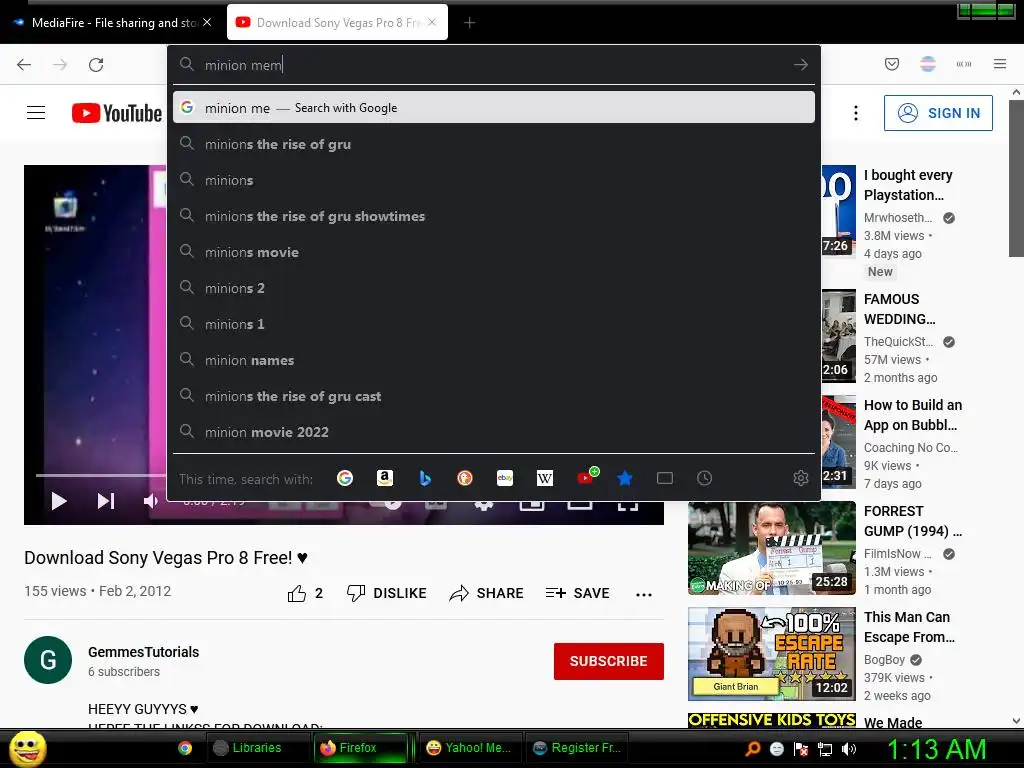
Task: Reload the page with the refresh icon
Action: point(96,65)
